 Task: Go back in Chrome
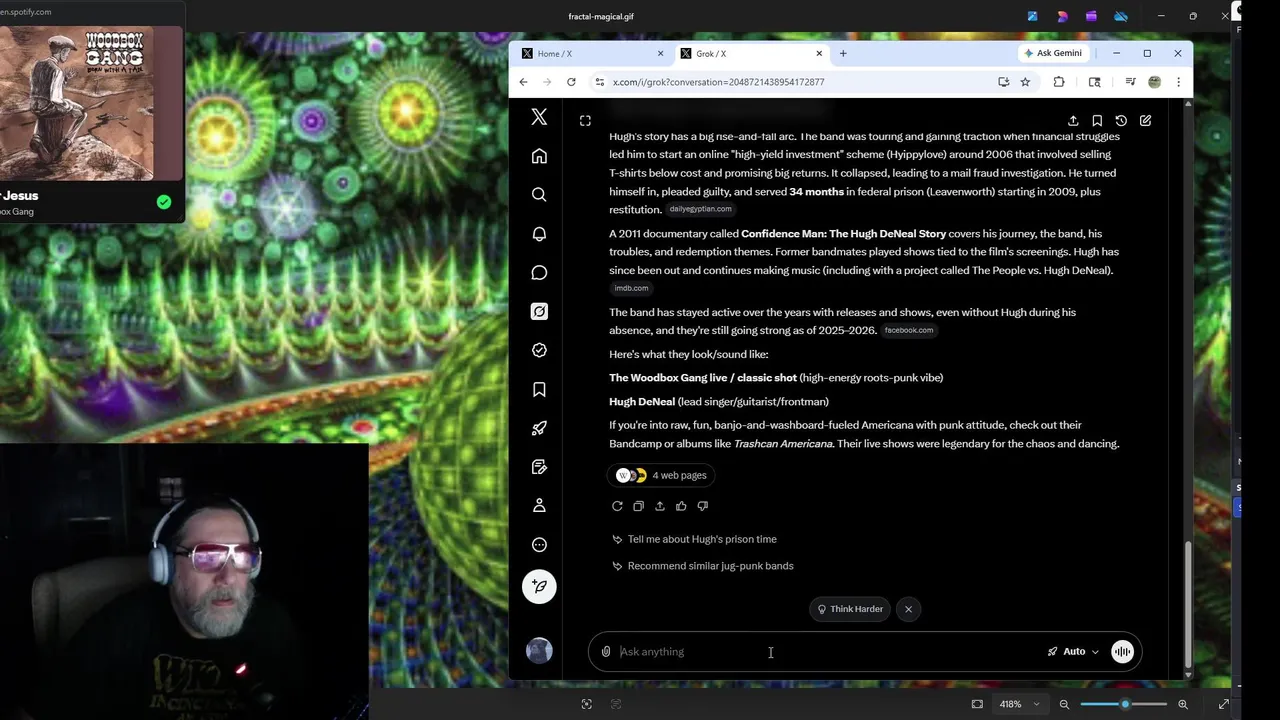523,82
